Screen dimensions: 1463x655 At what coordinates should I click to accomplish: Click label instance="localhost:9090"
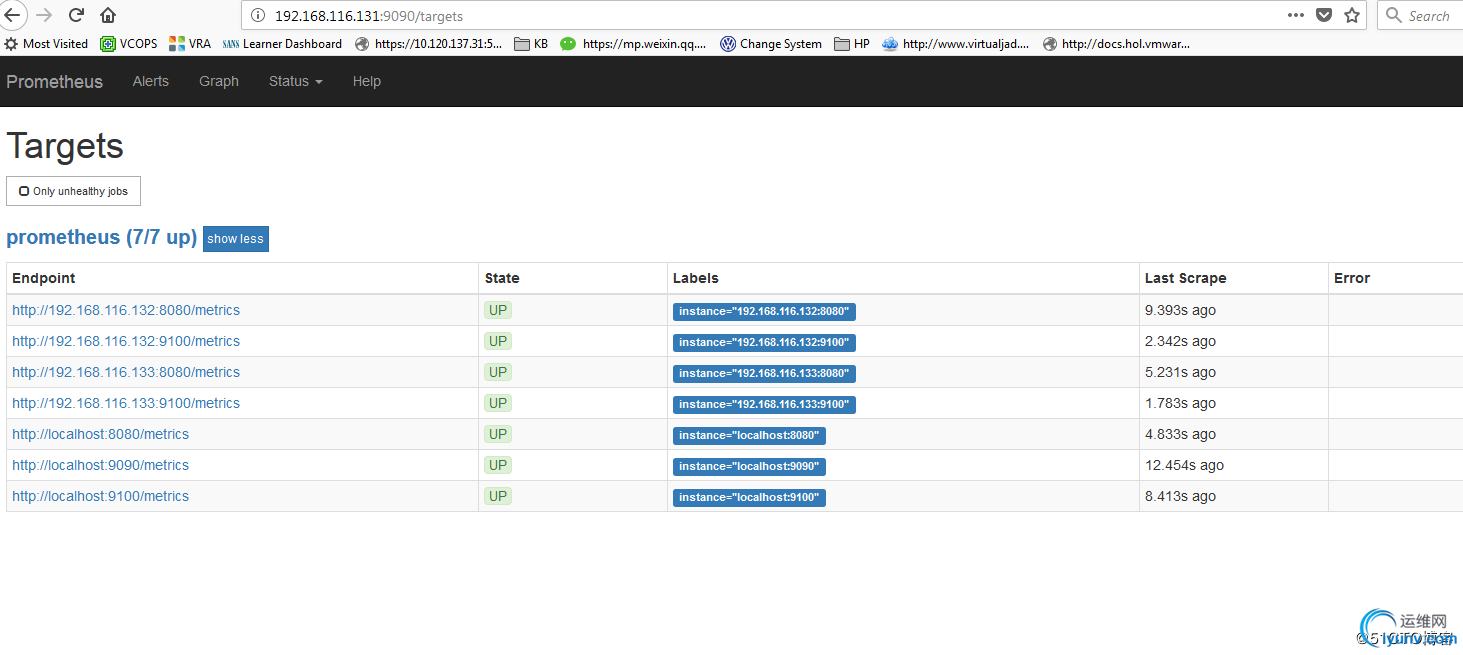(x=749, y=466)
